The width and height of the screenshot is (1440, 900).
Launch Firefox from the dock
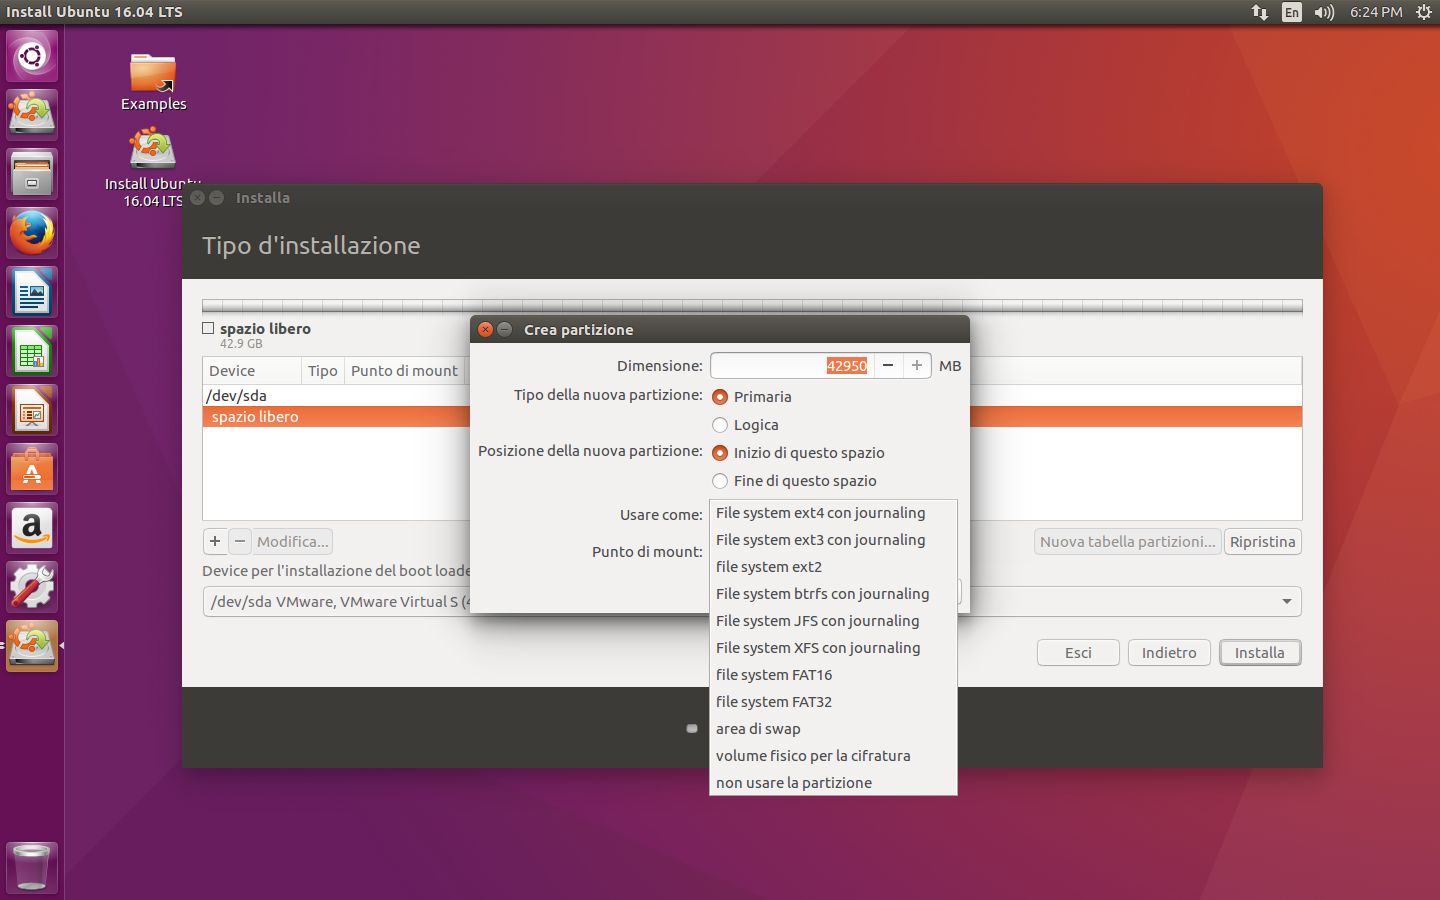point(31,232)
